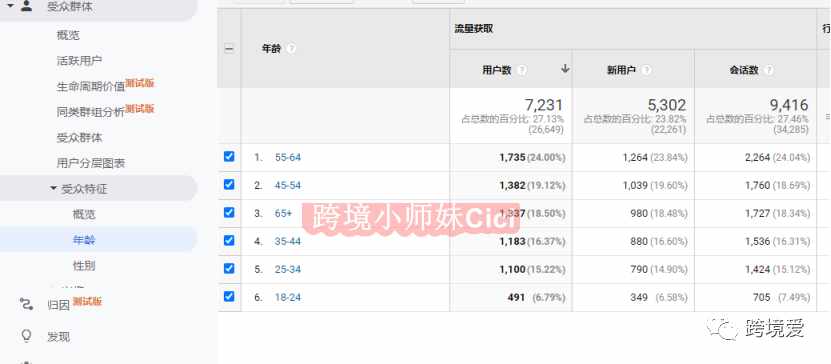Click help icon next to 新用户 header
Viewport: 831px width, 364px height.
646,70
